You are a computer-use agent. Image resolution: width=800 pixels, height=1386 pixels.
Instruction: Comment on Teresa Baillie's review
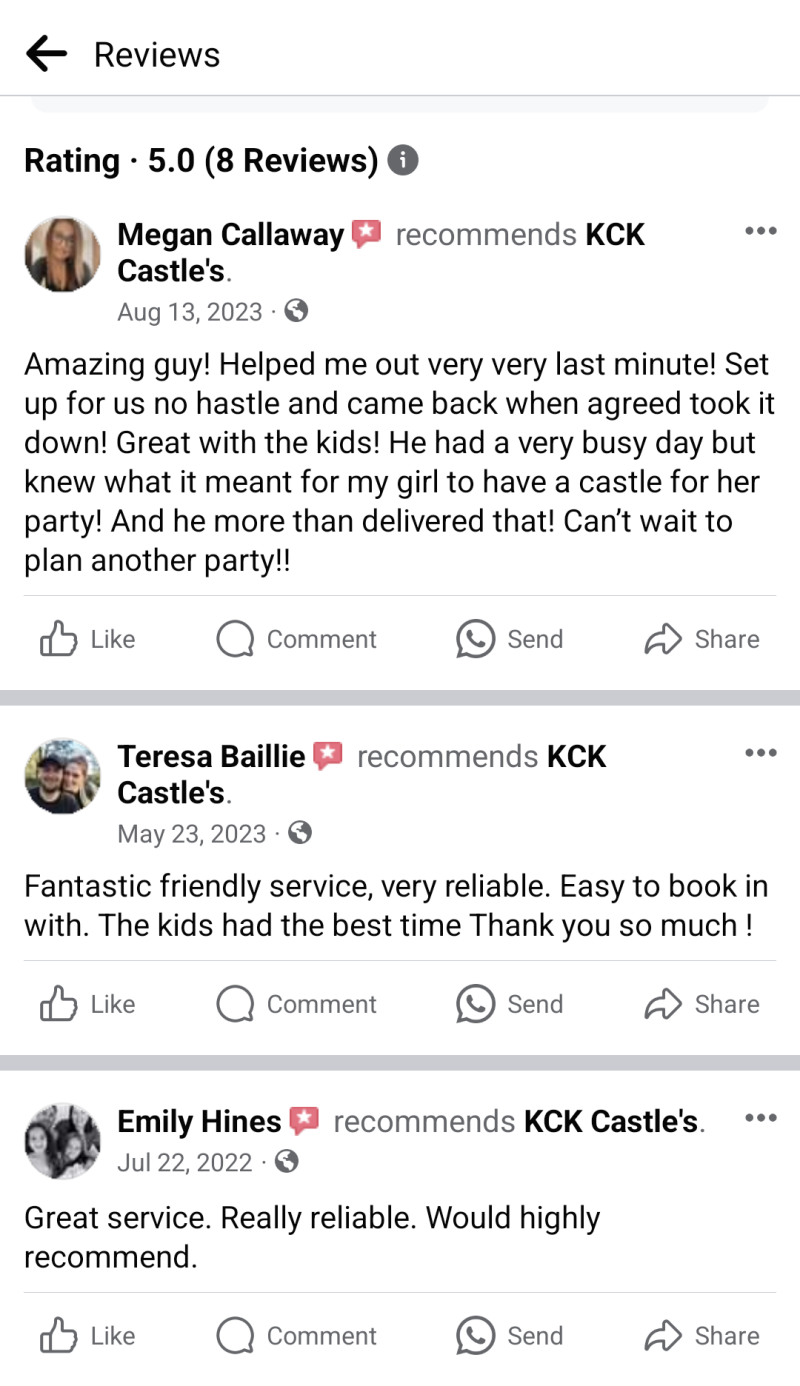[296, 1004]
